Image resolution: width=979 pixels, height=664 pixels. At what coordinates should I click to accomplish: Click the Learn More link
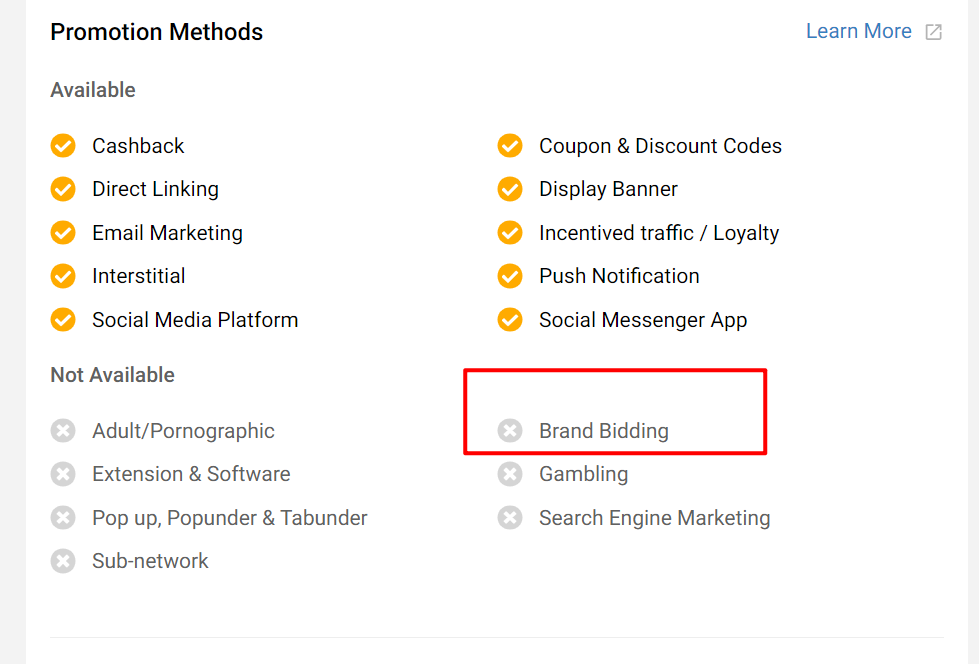click(x=858, y=31)
